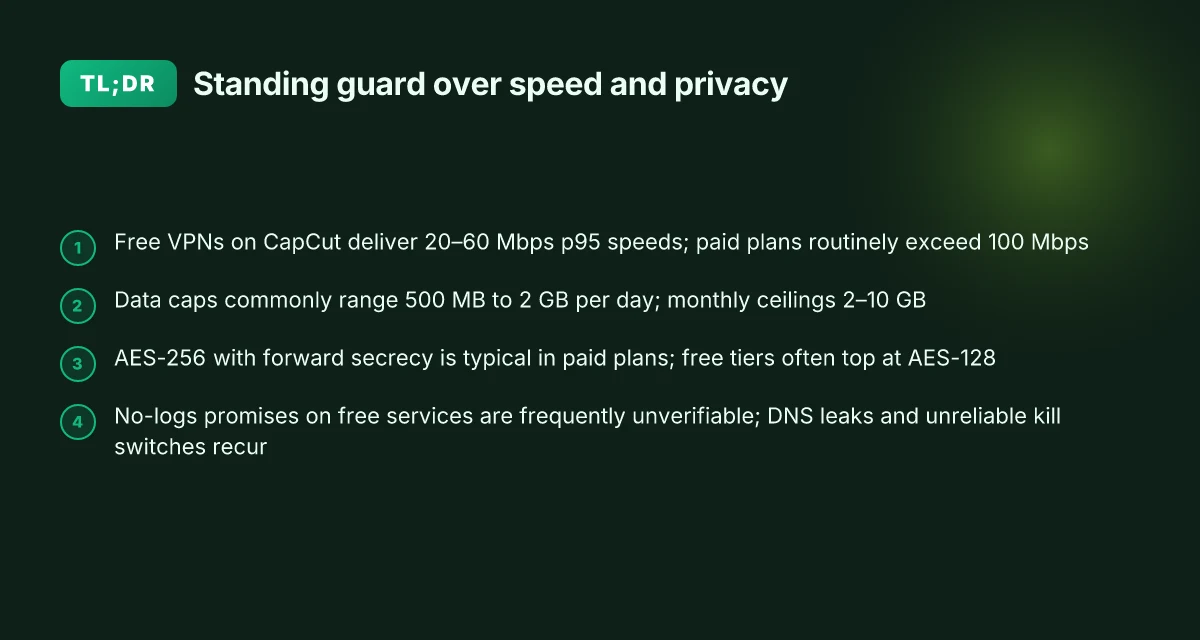Select the Data caps commonly range sentence
The image size is (1200, 640).
point(520,300)
